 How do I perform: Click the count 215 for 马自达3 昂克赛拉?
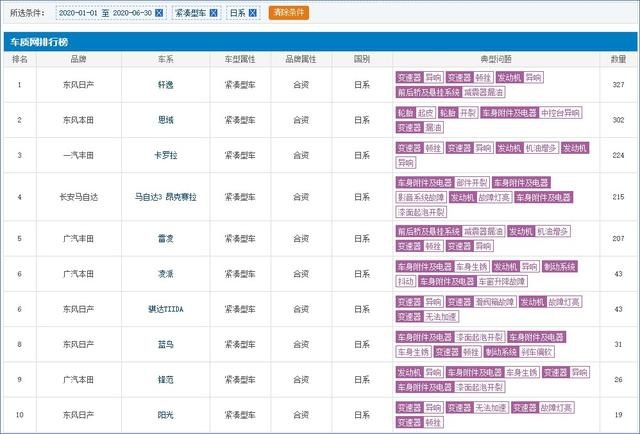(618, 197)
